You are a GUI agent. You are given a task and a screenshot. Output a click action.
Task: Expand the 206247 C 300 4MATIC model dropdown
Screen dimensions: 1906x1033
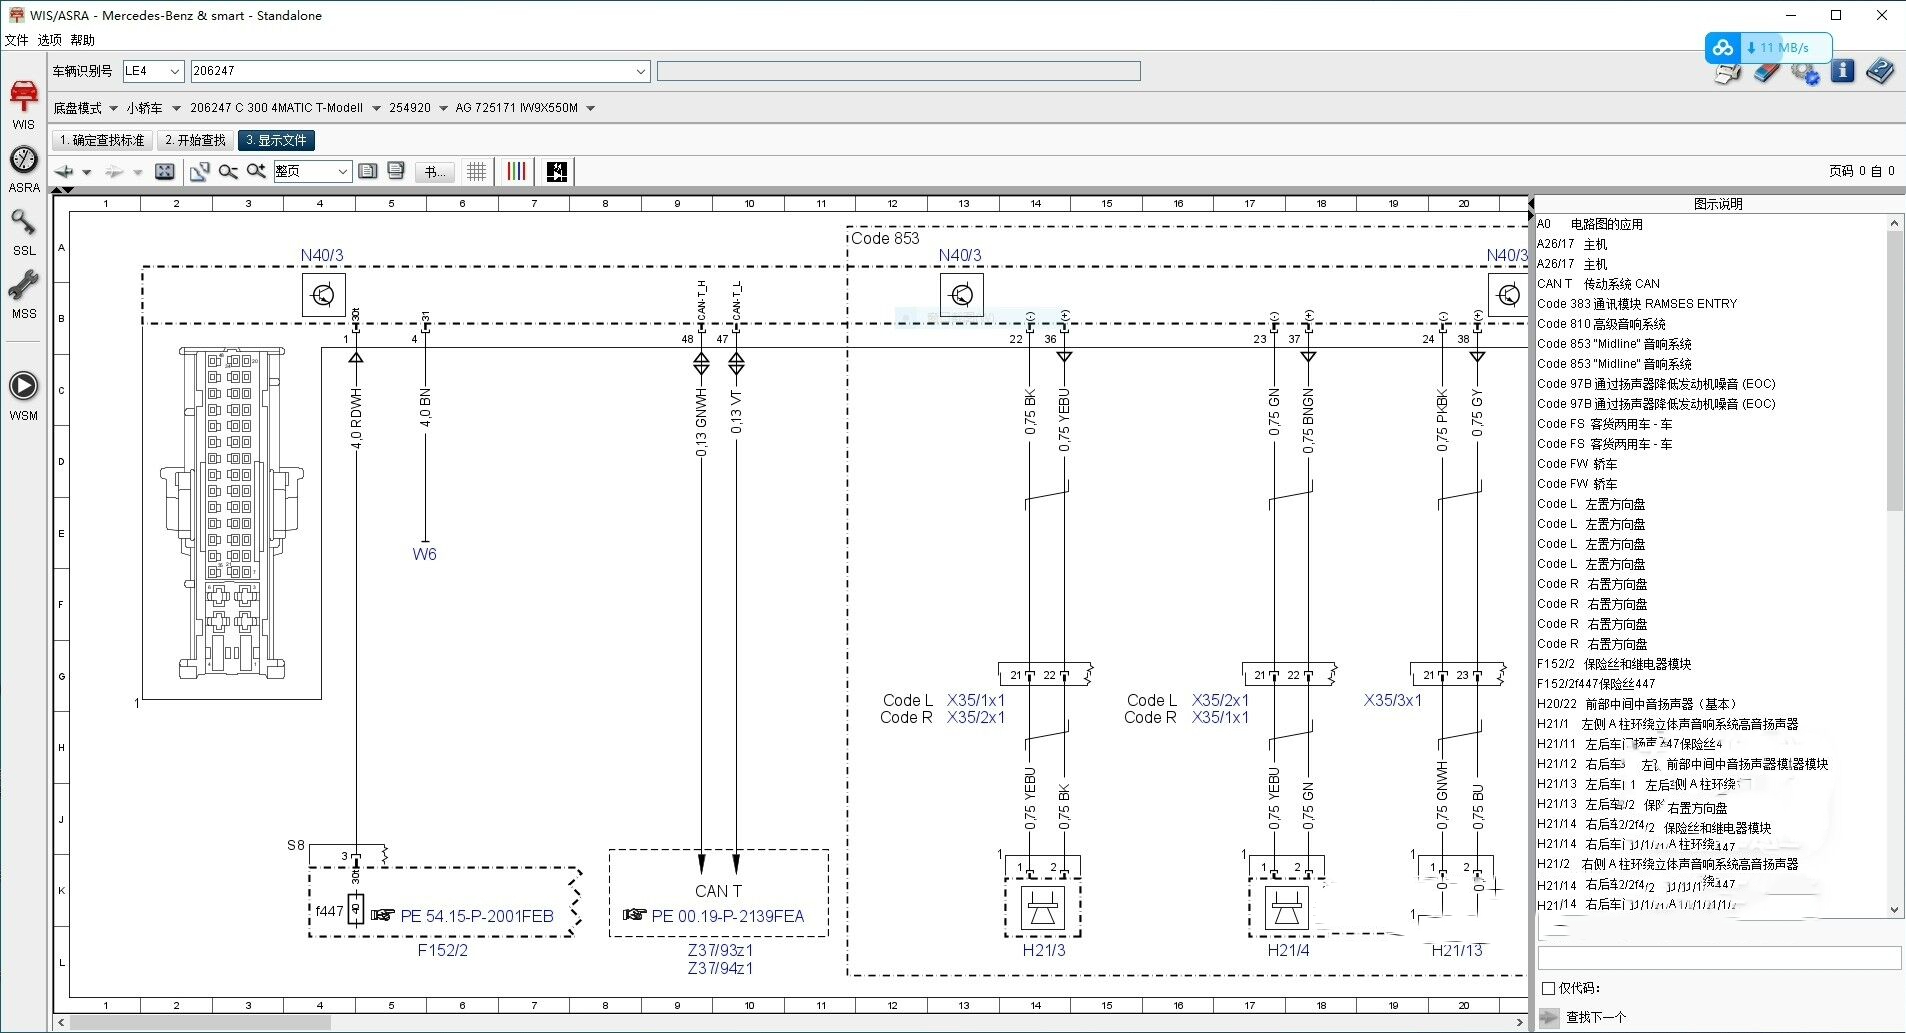point(376,108)
